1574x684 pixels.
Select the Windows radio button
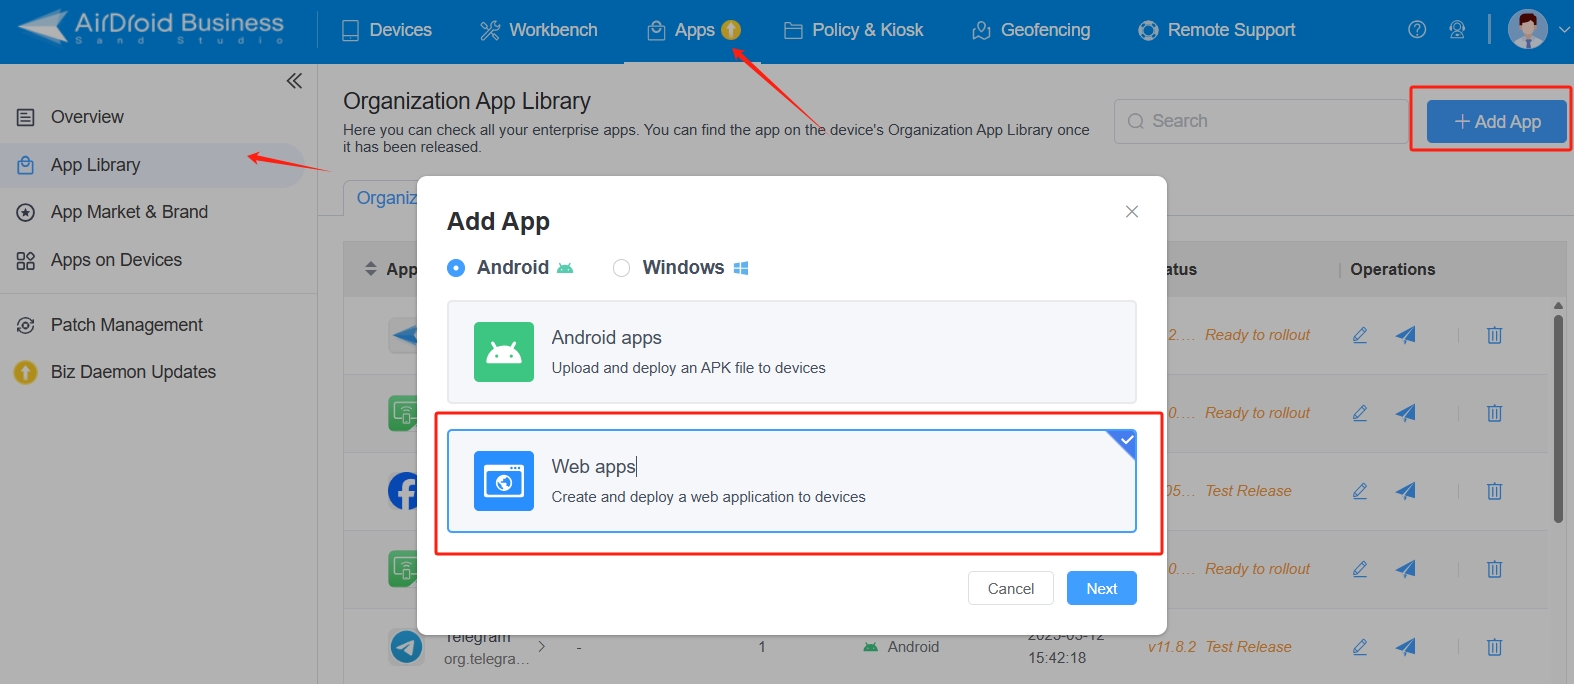[621, 268]
